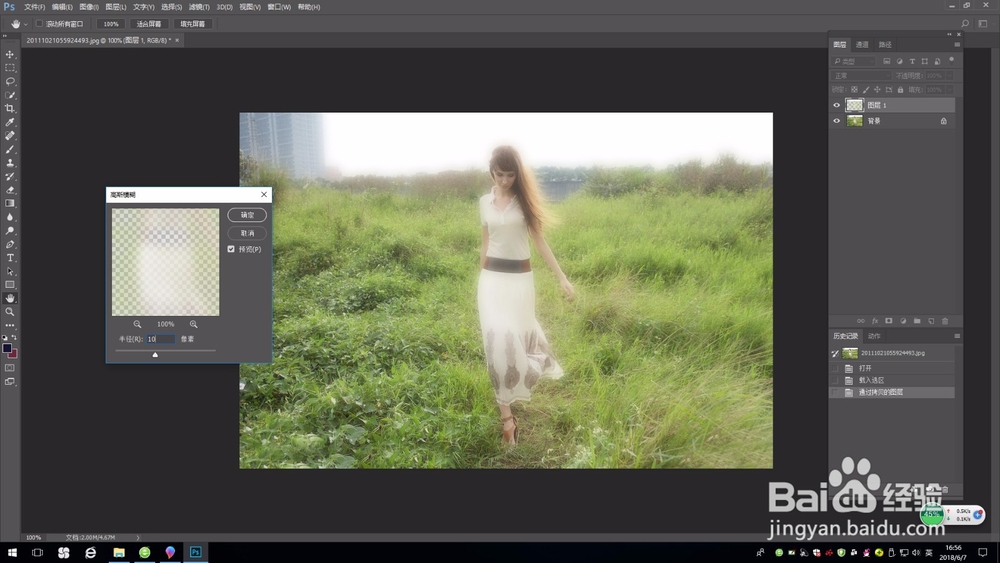Select the Gradient tool

[10, 203]
